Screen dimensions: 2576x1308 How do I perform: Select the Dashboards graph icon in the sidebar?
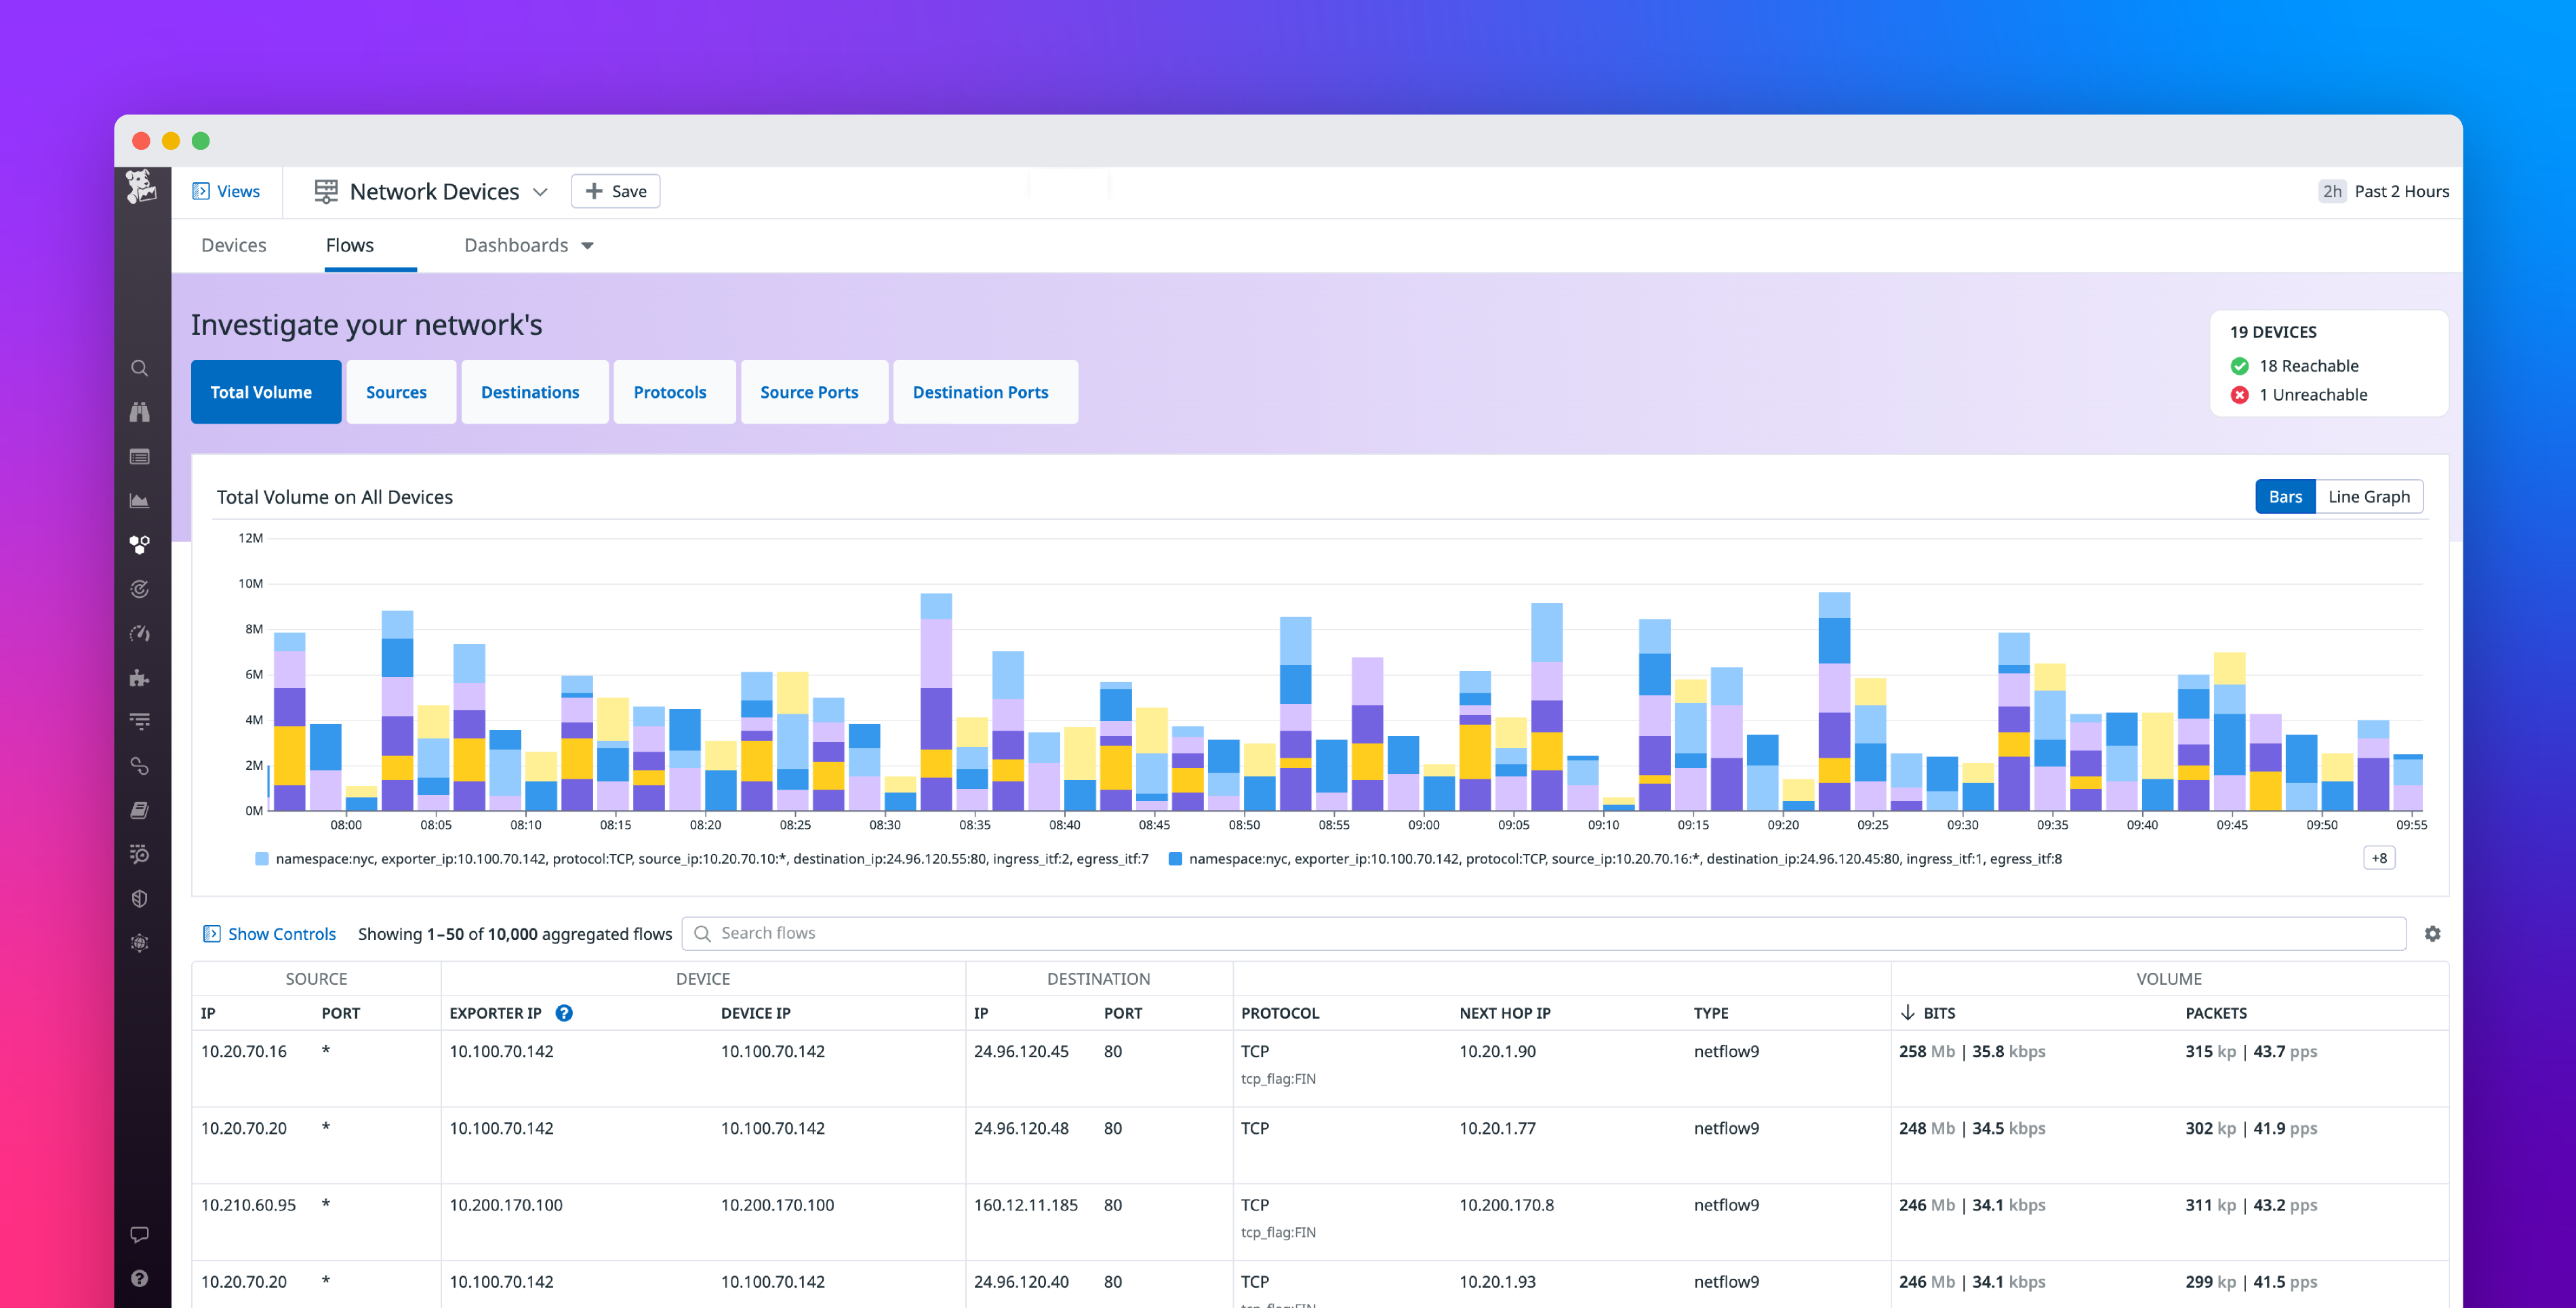click(140, 499)
